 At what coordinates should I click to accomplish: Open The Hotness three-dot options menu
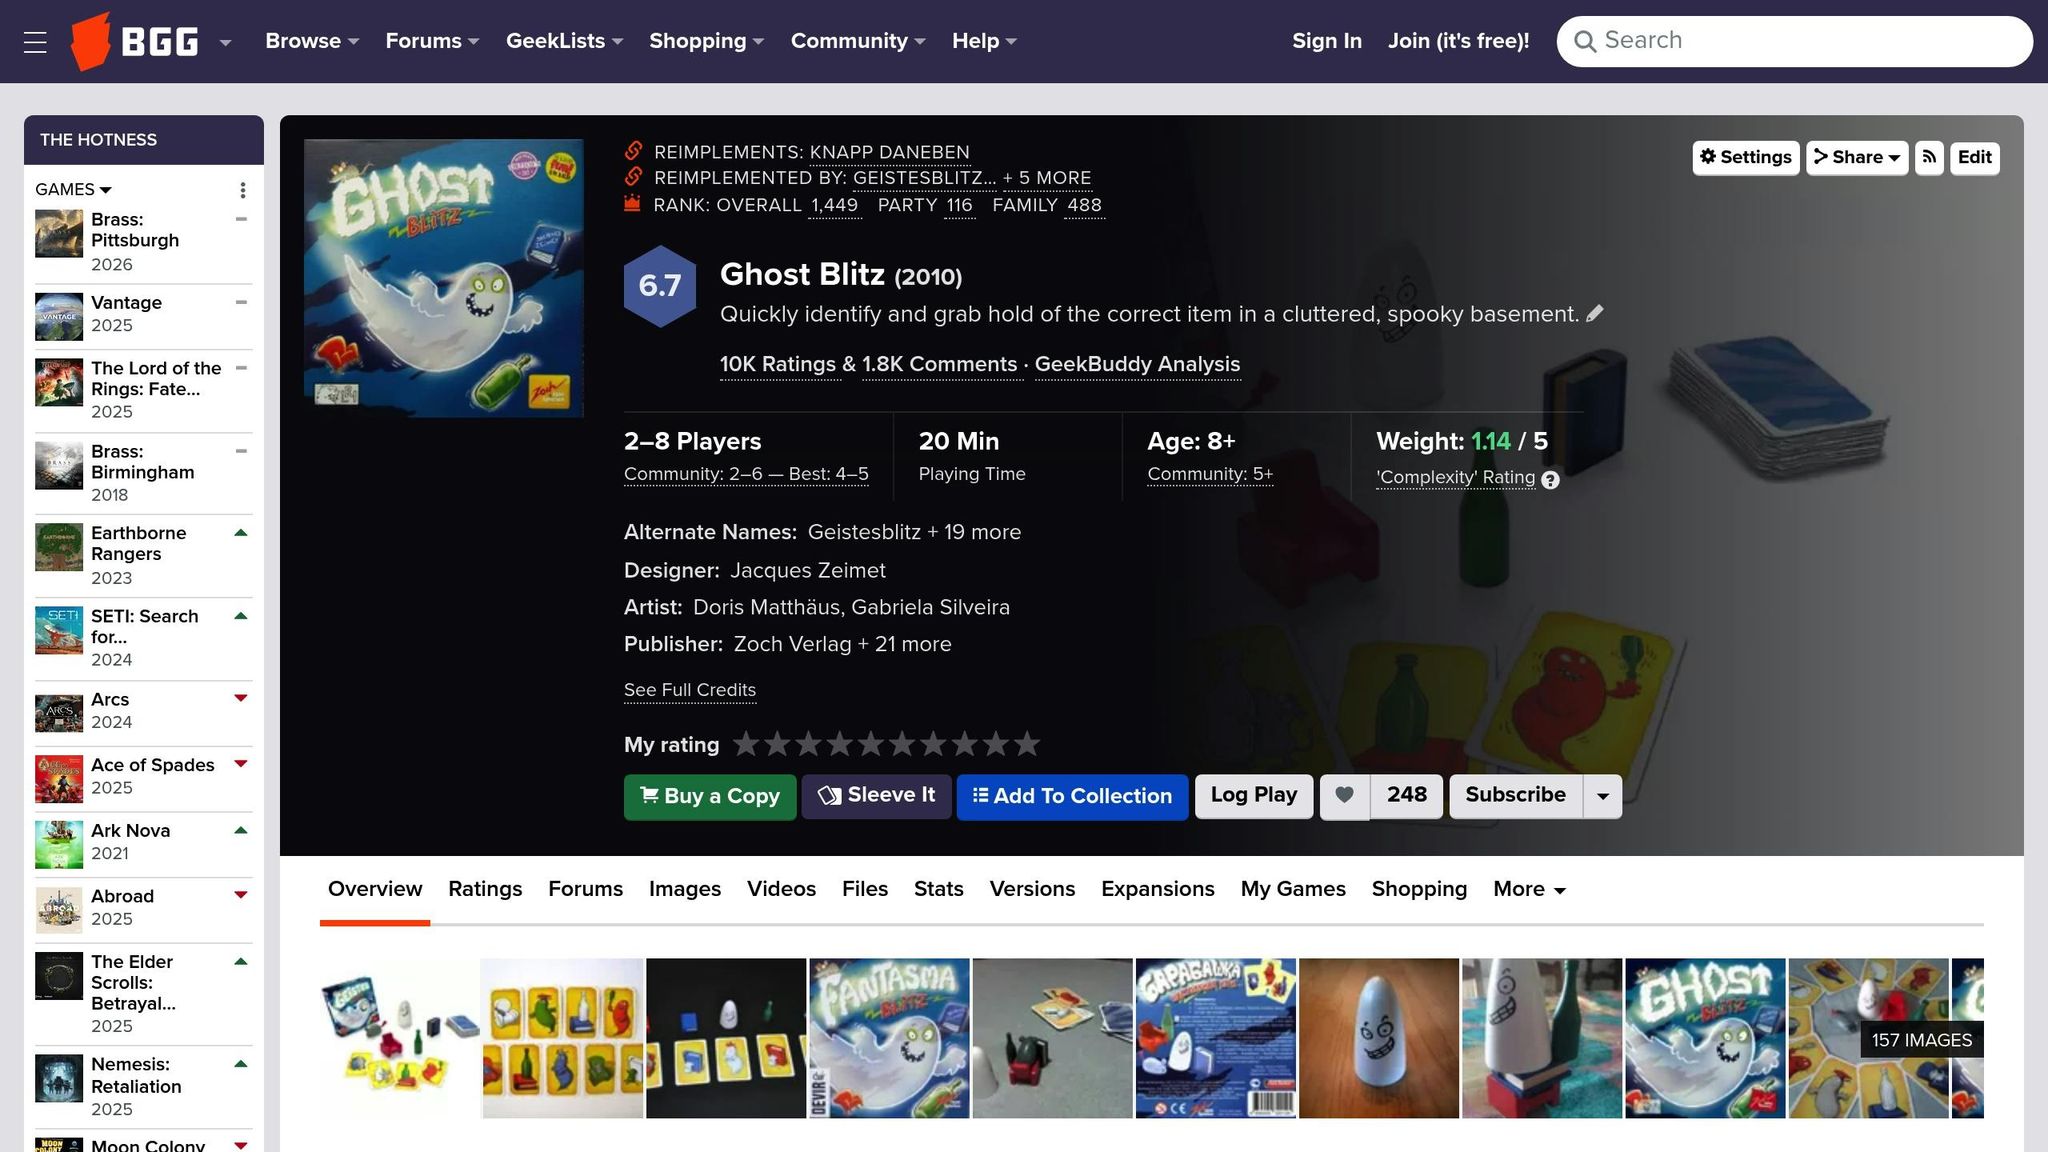coord(242,190)
